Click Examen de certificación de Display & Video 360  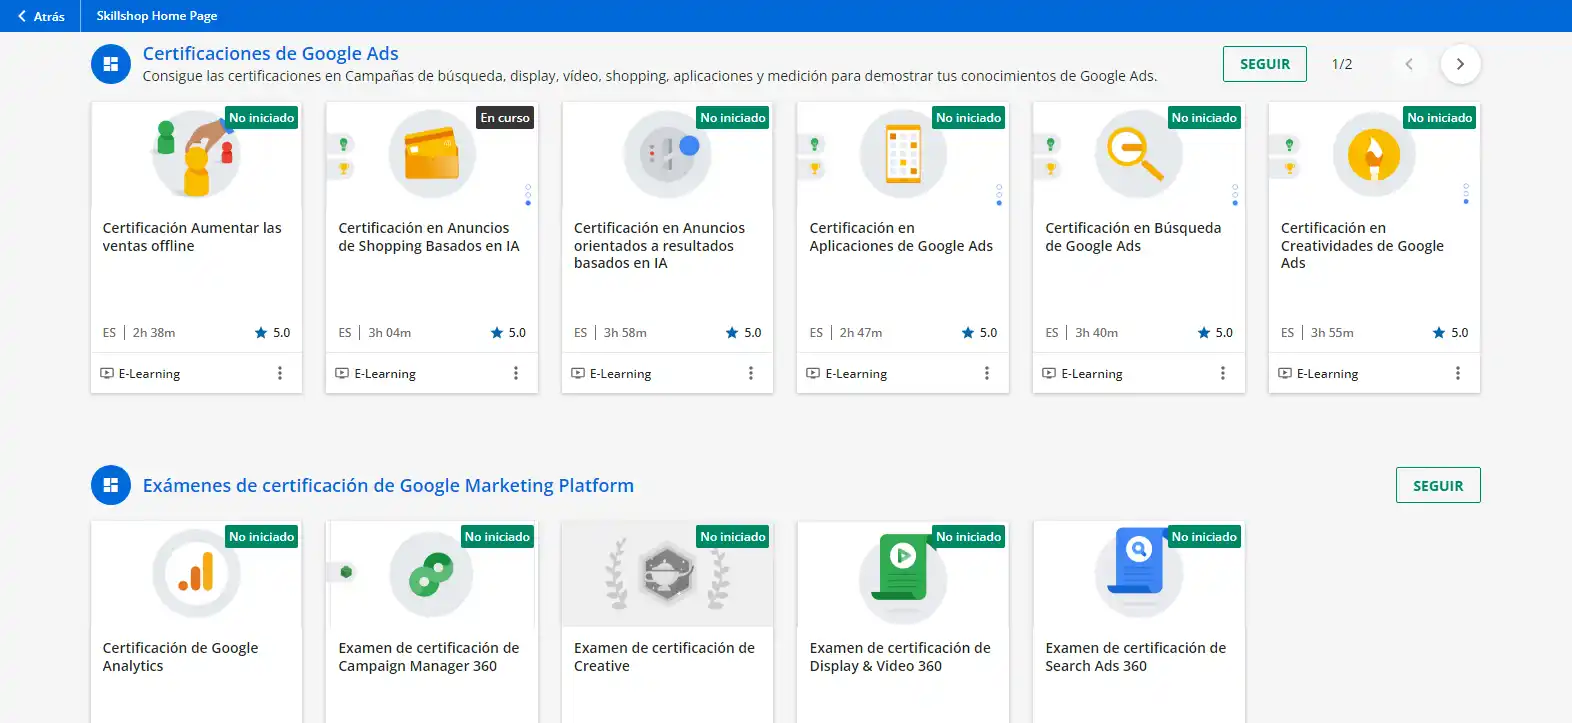point(900,657)
